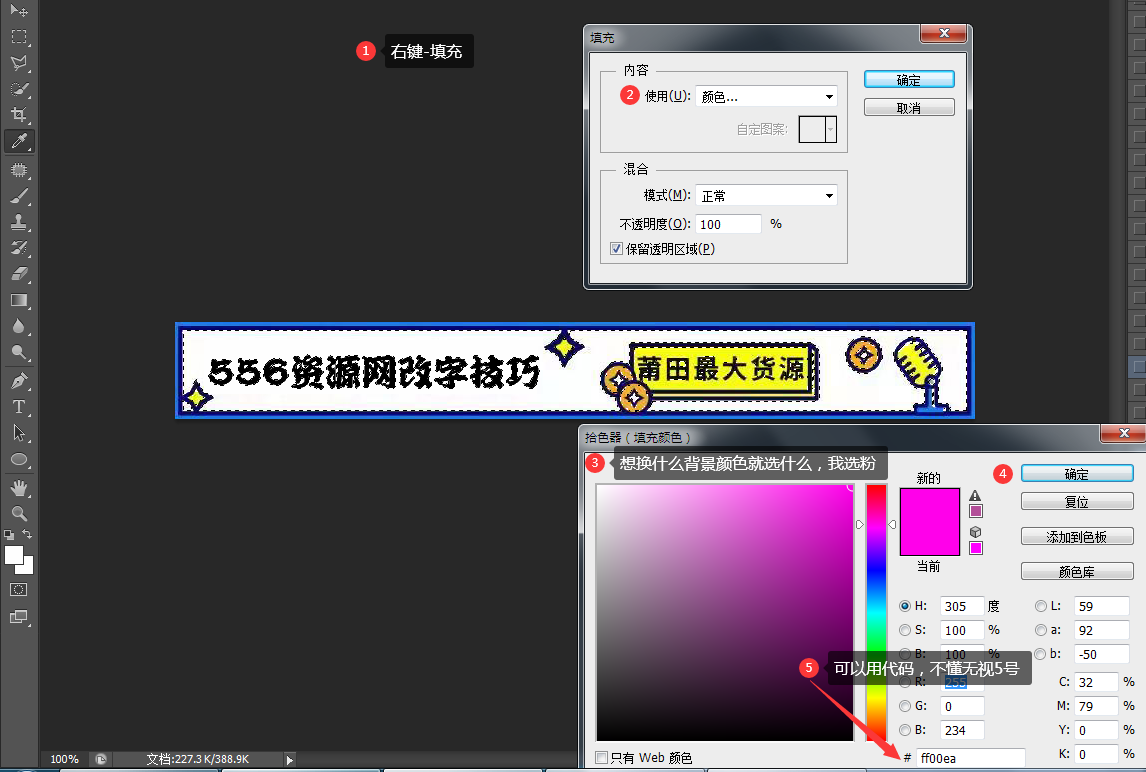Select the Rectangular Marquee tool
Screen dimensions: 1146x772
tap(19, 37)
